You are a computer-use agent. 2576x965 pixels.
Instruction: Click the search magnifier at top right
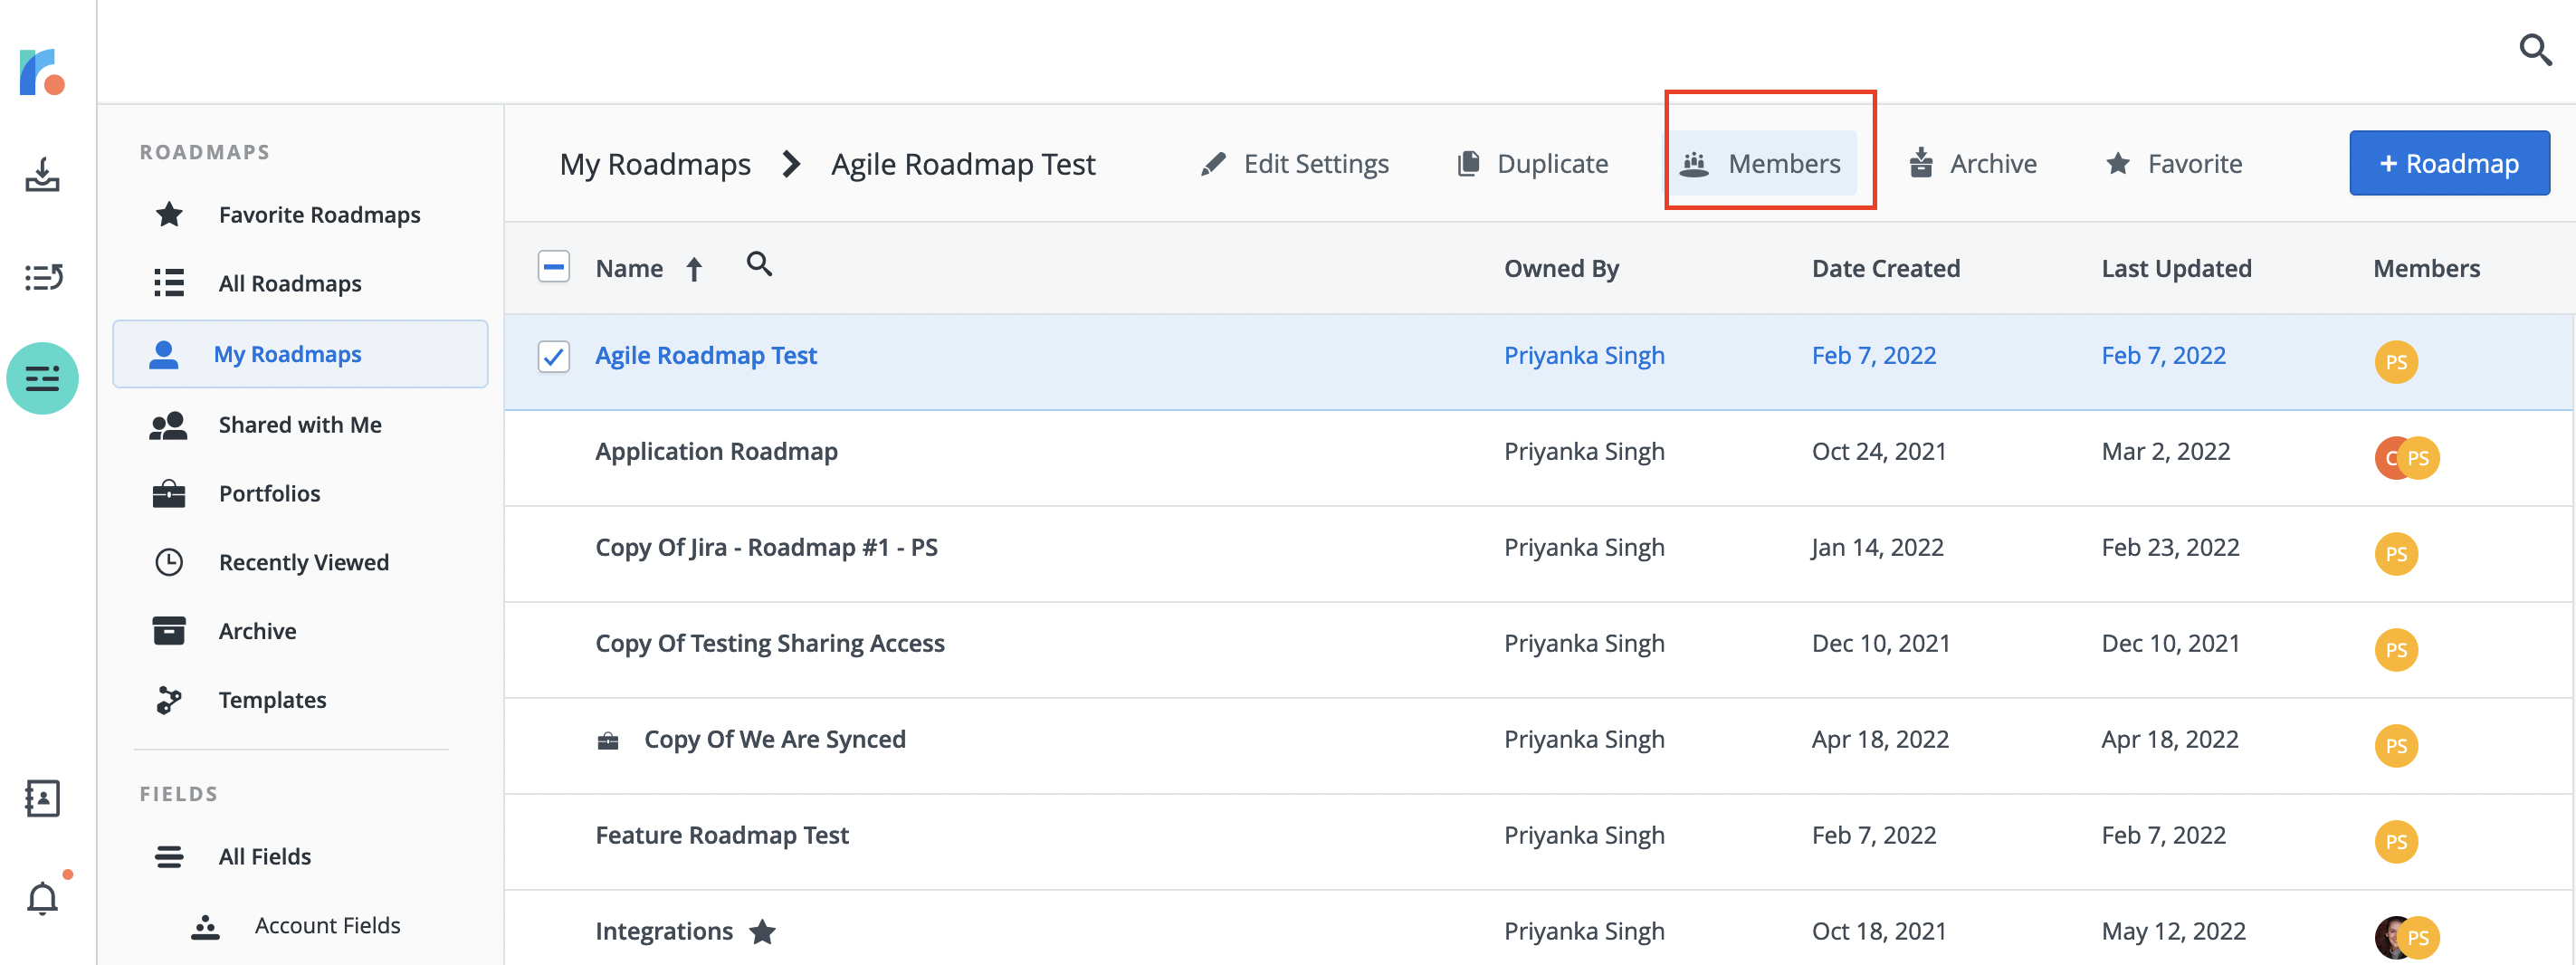click(x=2534, y=49)
